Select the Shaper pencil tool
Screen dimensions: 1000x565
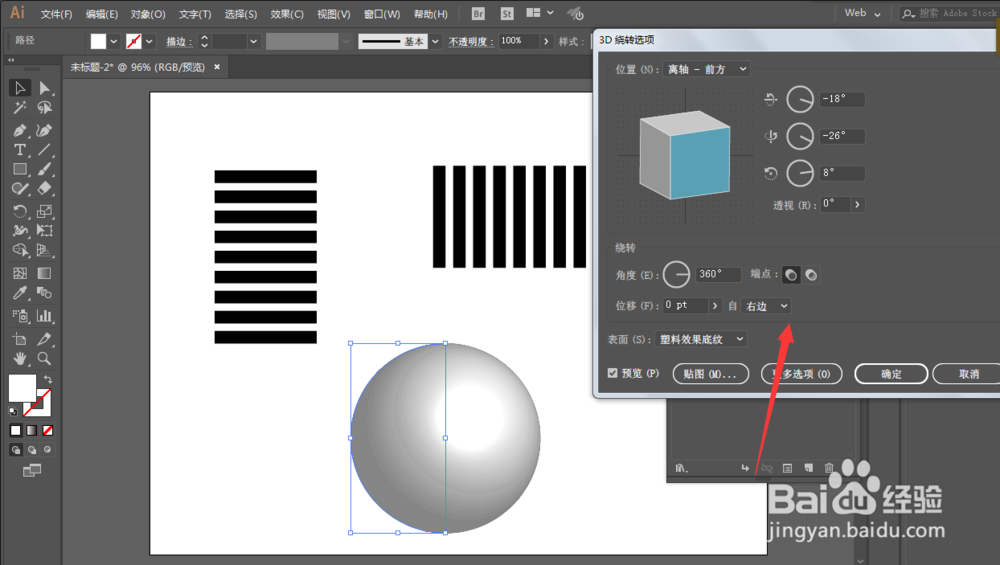(x=20, y=189)
